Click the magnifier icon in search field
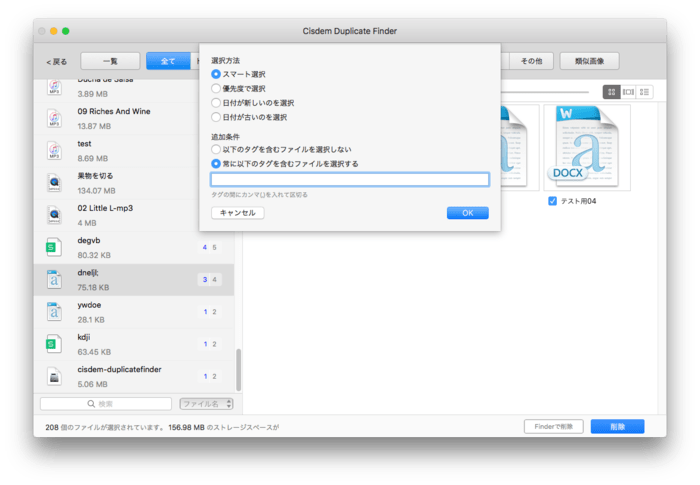Screen dimensions: 700x485 click(91, 404)
